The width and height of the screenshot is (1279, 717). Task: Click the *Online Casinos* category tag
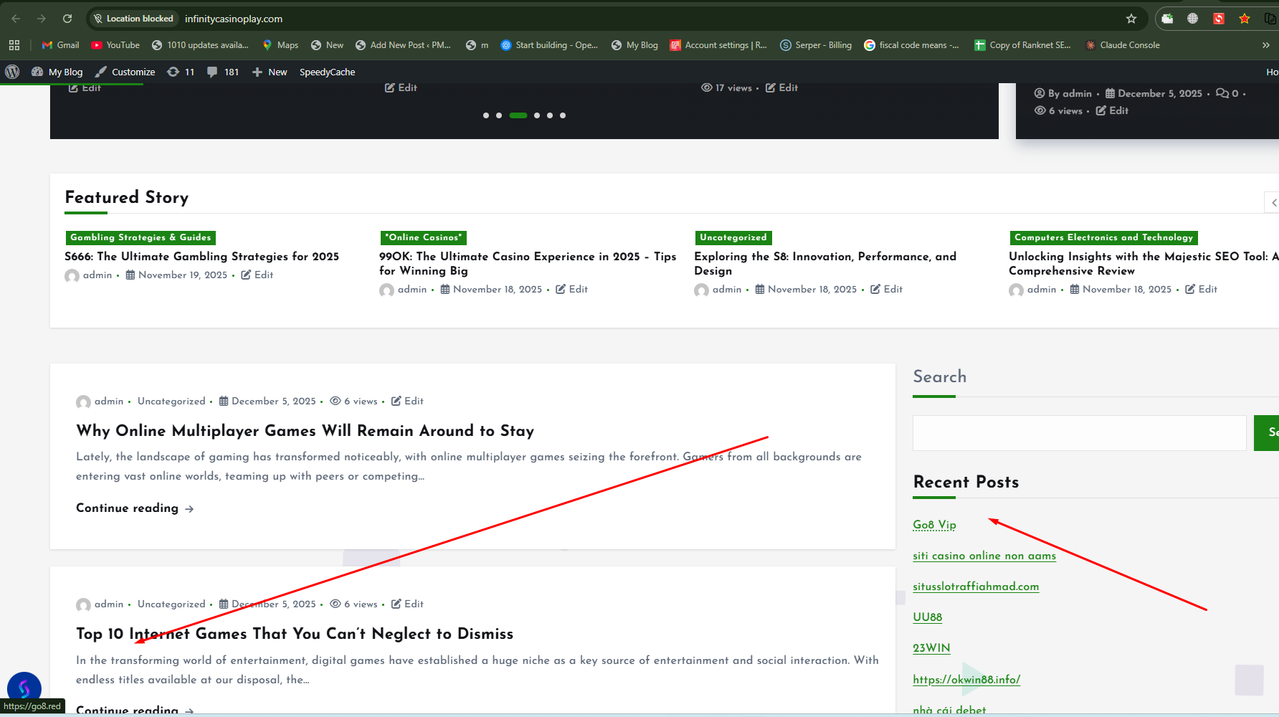pyautogui.click(x=423, y=237)
